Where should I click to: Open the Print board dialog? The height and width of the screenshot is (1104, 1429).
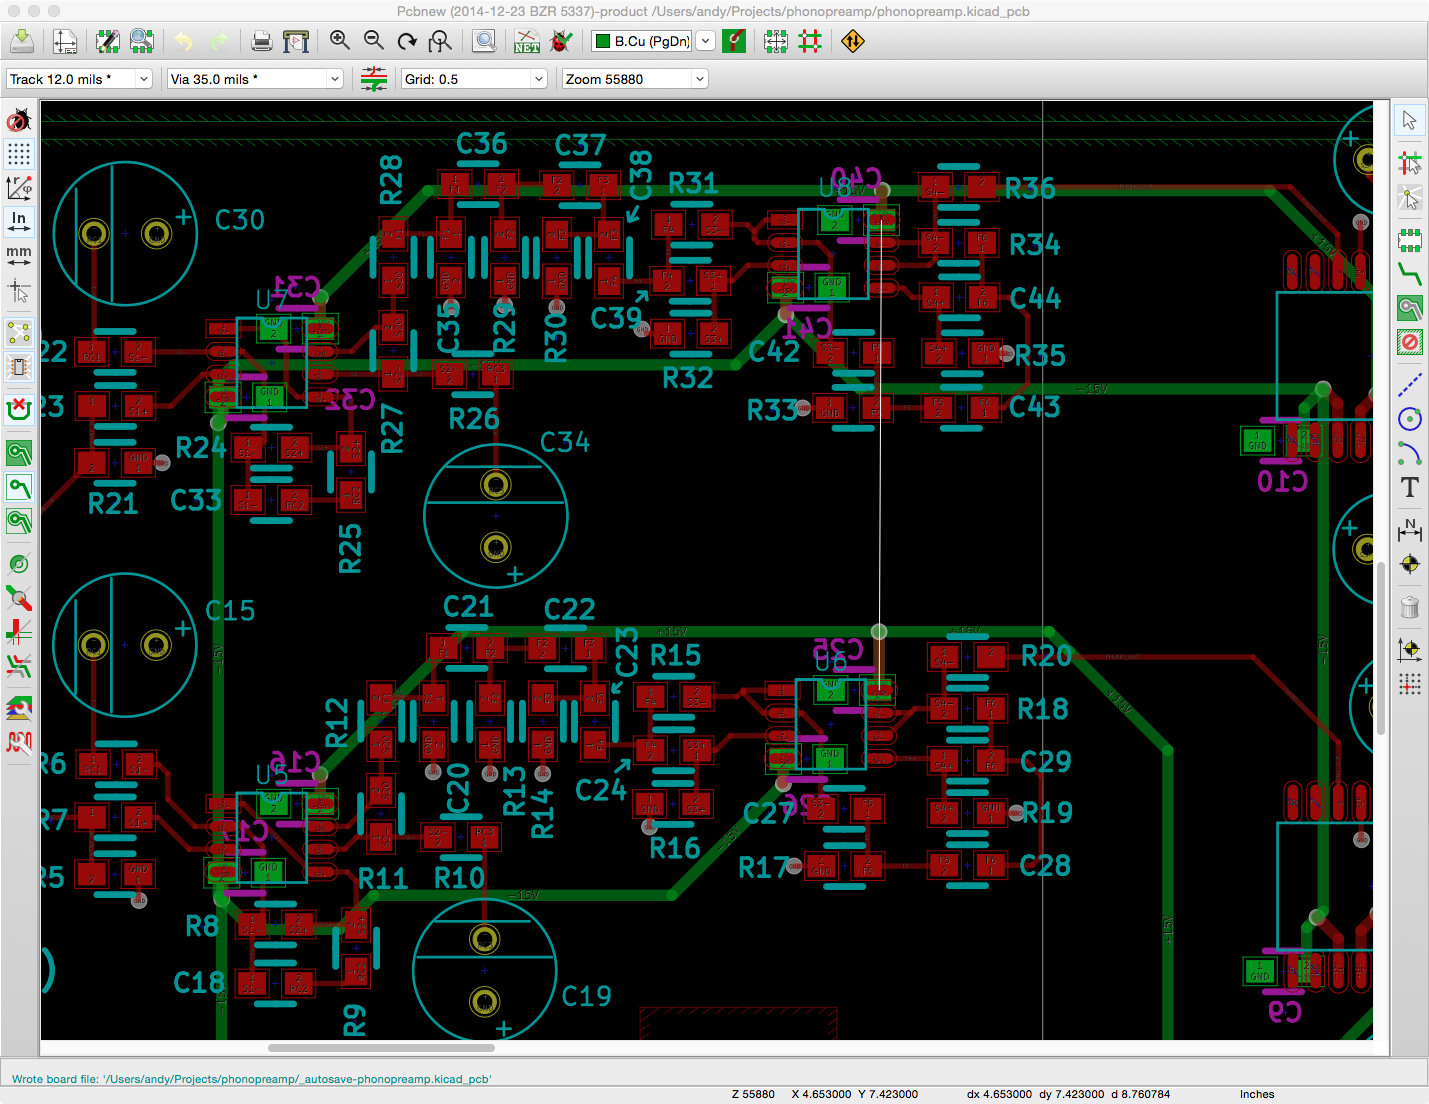261,41
